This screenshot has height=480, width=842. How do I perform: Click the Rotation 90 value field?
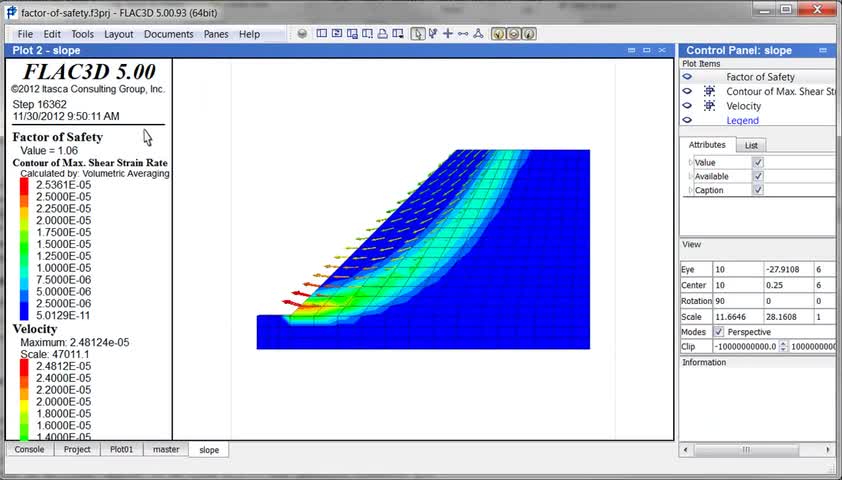738,301
